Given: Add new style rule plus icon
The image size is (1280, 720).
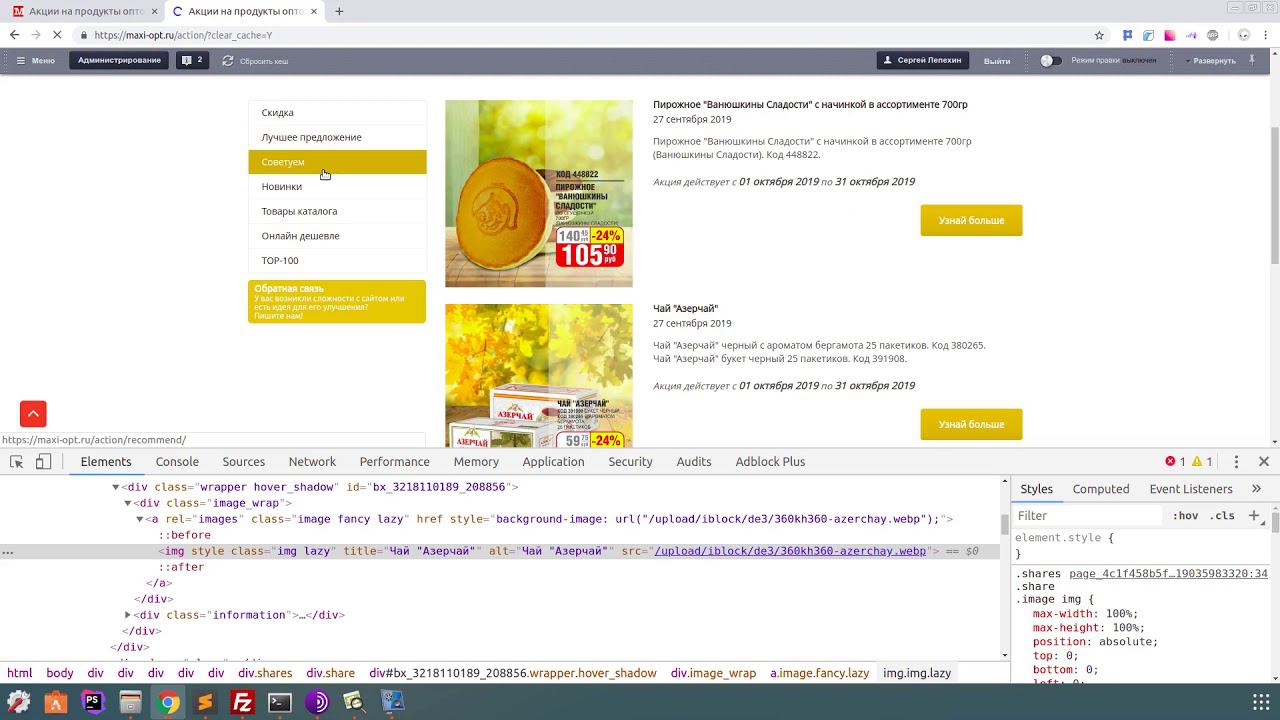Looking at the screenshot, I should (1254, 515).
